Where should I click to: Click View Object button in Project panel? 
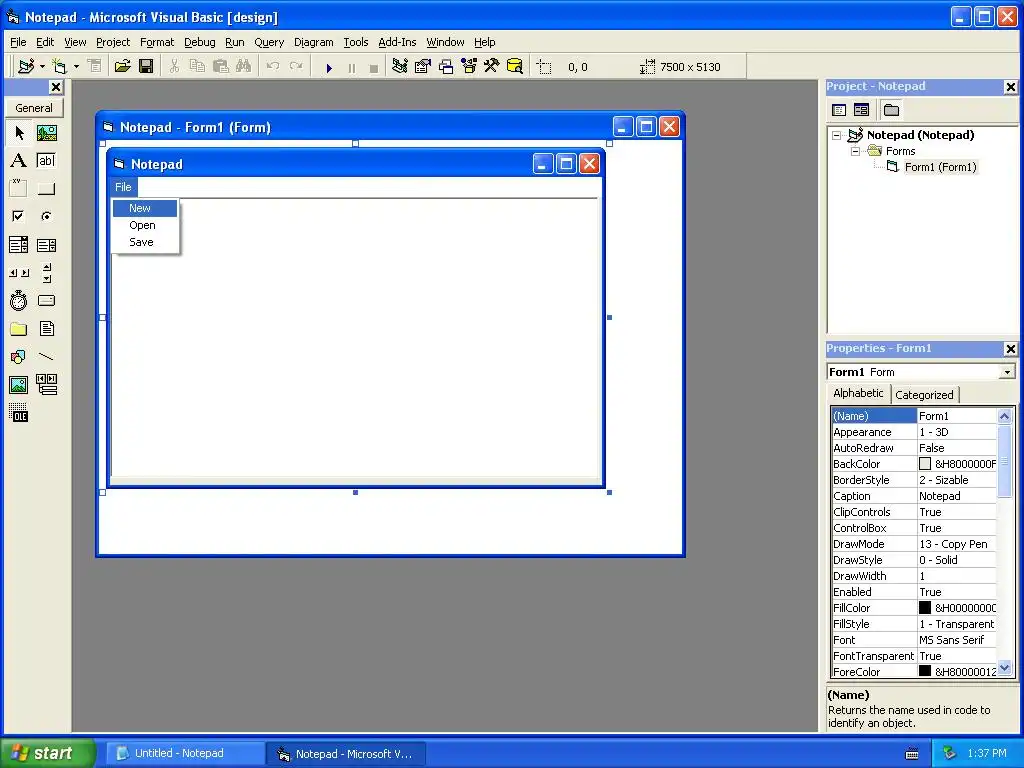pyautogui.click(x=861, y=110)
